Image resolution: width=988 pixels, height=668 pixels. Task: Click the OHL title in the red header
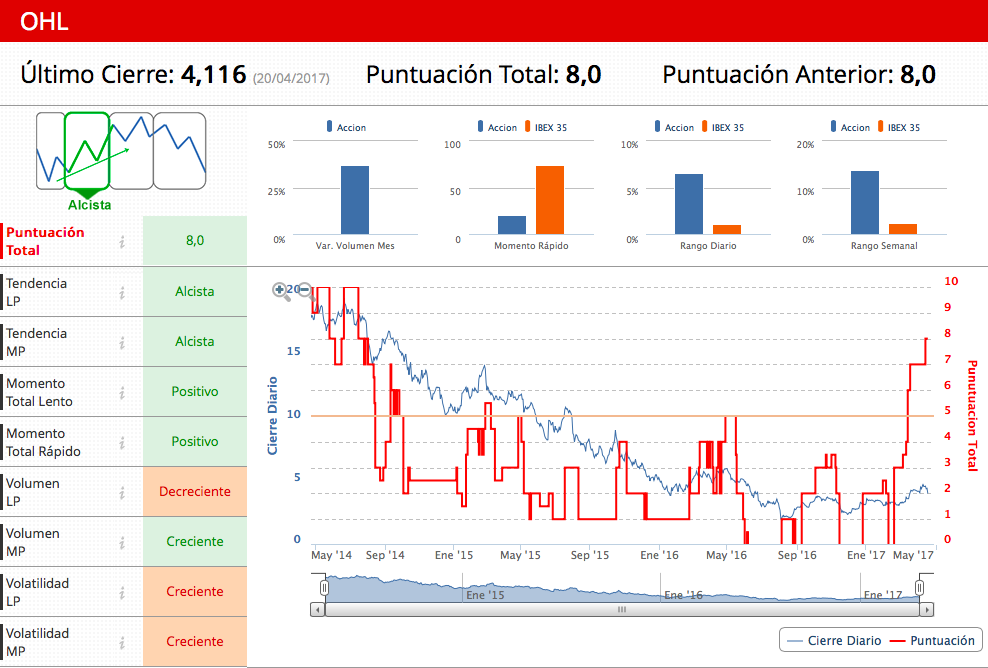click(x=44, y=21)
